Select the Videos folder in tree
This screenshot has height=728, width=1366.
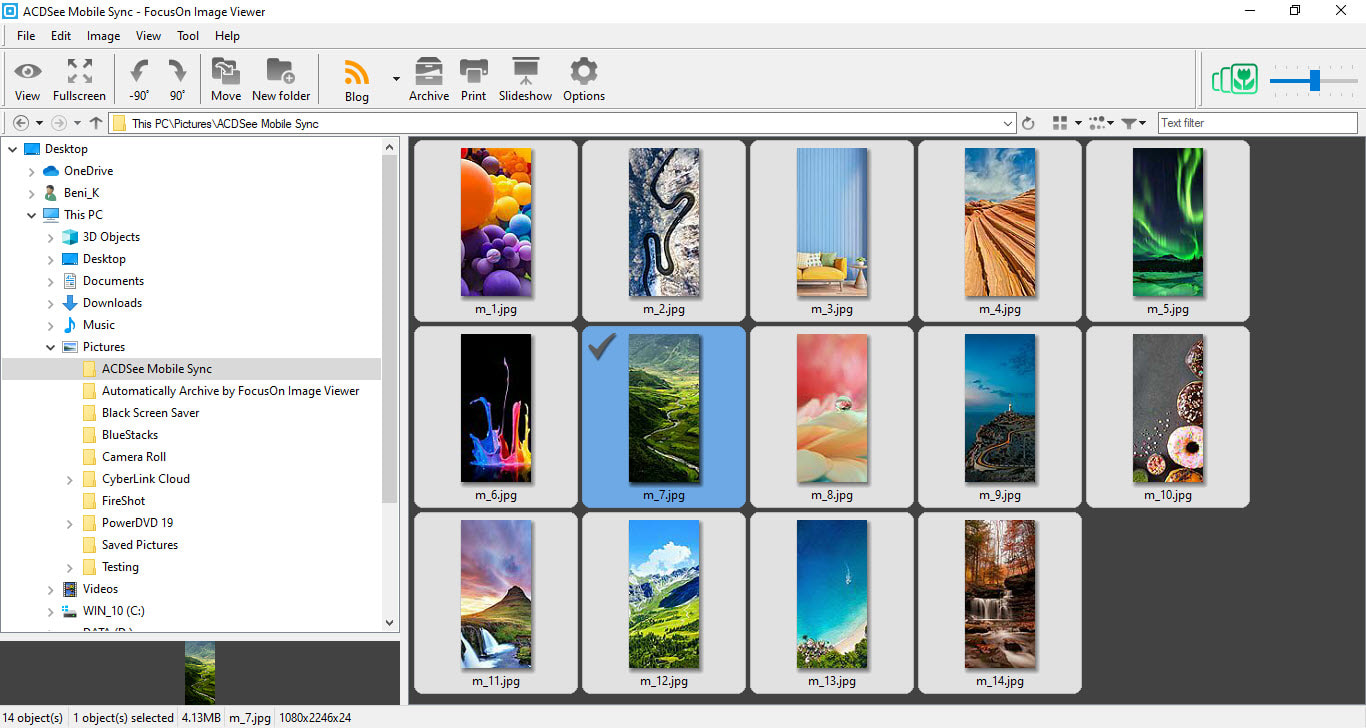tap(100, 589)
